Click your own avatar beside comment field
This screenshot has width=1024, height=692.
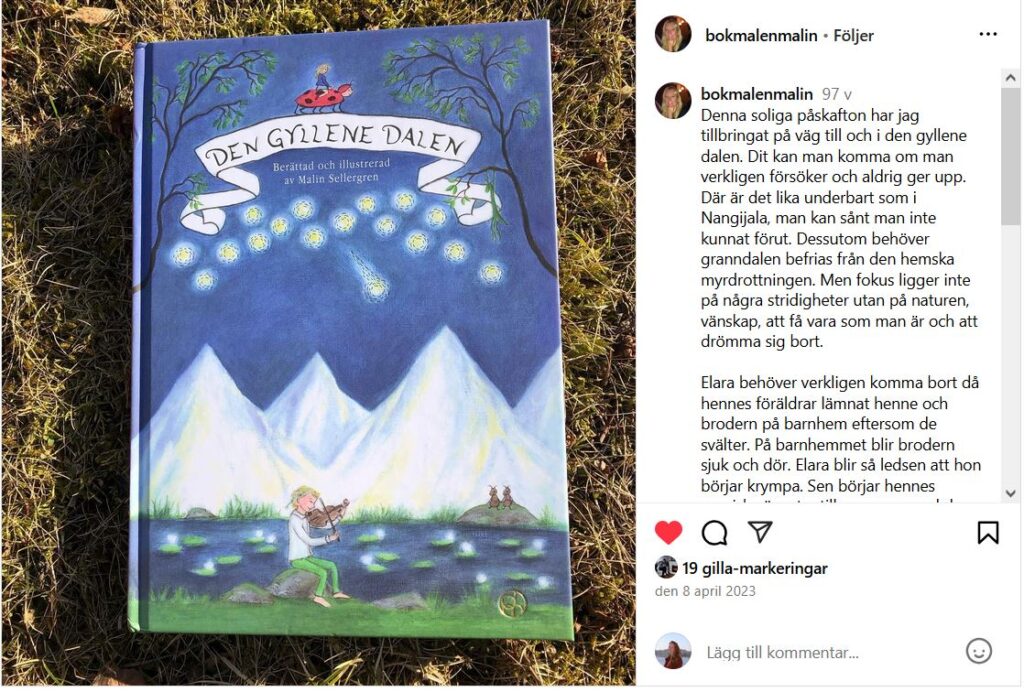(673, 651)
